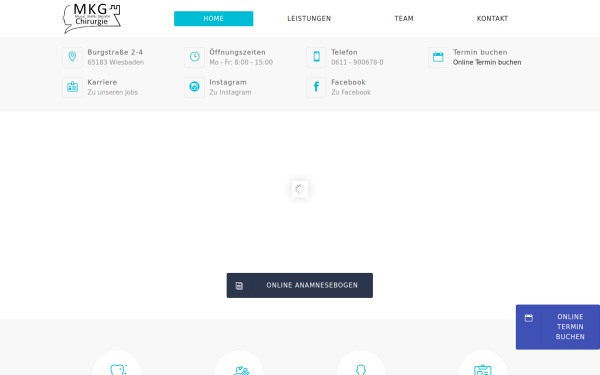This screenshot has height=375, width=600.
Task: Click the Mo - Fr: 8:00 - 15:00 text
Action: (x=241, y=62)
